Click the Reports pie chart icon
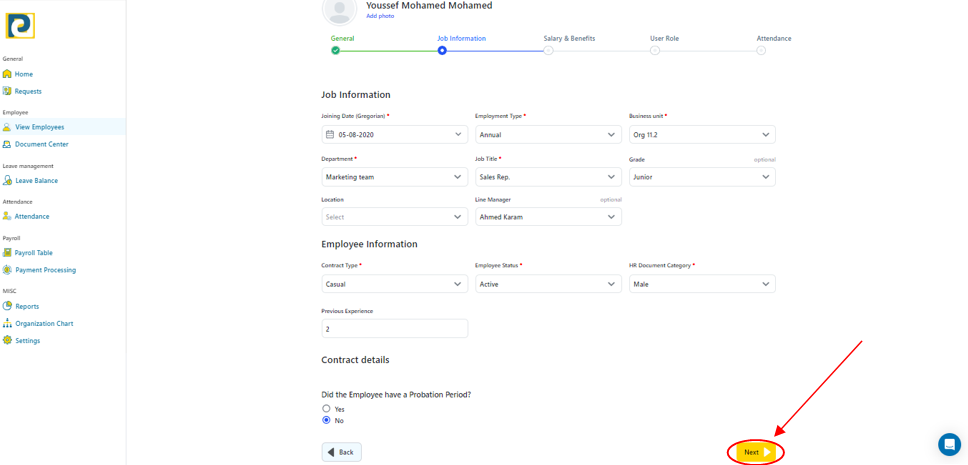Image resolution: width=968 pixels, height=465 pixels. pyautogui.click(x=7, y=306)
